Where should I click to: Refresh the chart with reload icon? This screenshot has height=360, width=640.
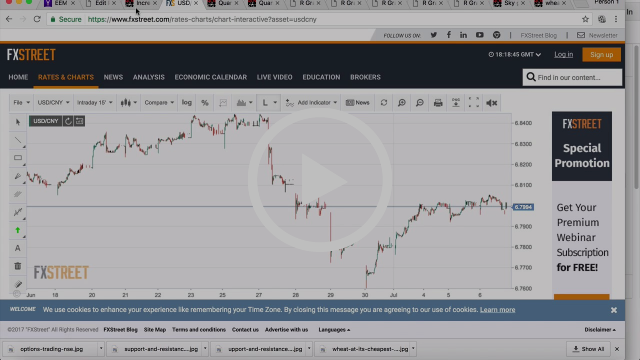coord(384,103)
